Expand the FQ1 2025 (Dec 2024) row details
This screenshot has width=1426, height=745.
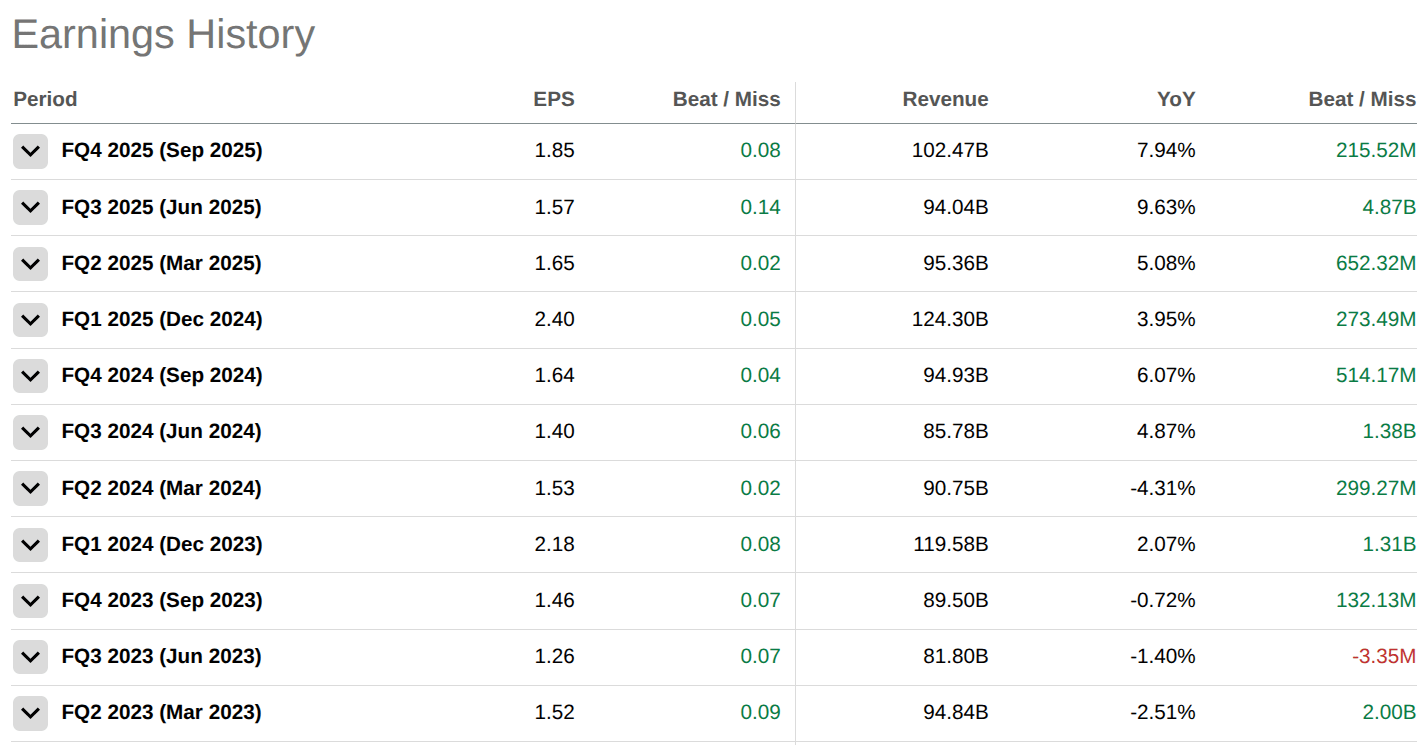click(x=30, y=319)
